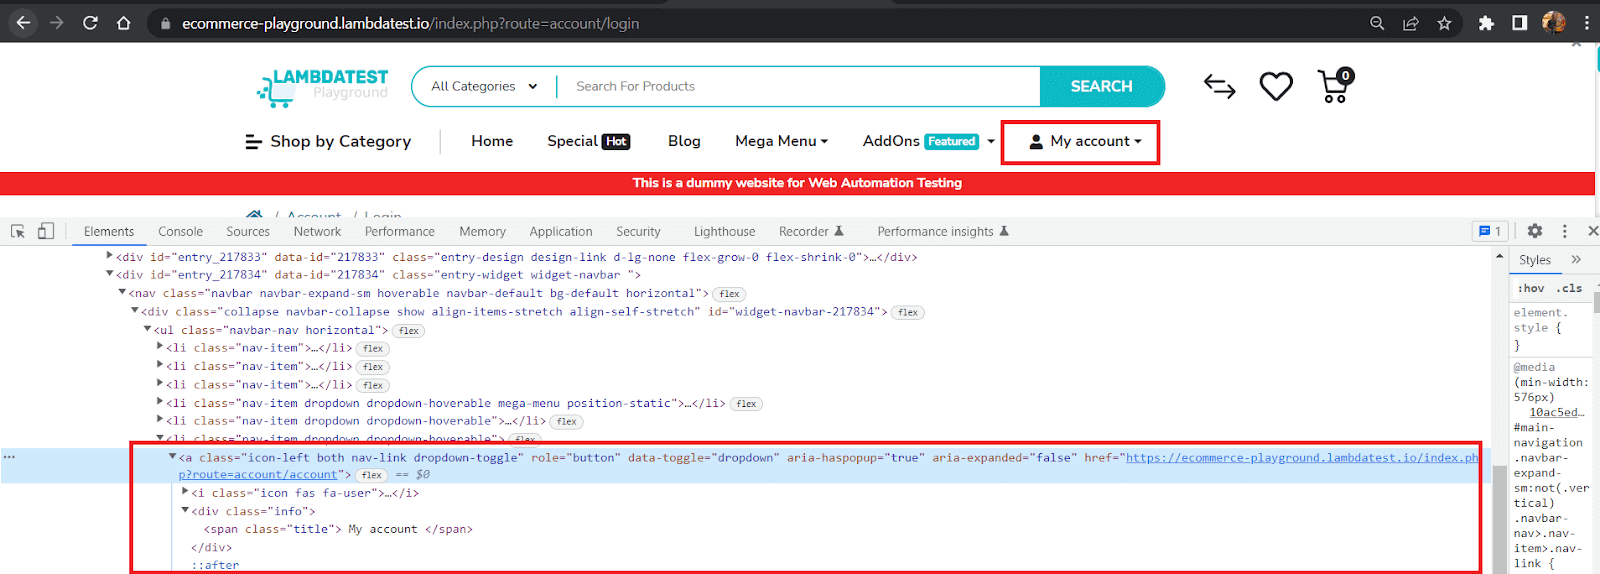The height and width of the screenshot is (574, 1600).
Task: Switch to the Network tab
Action: pos(317,232)
